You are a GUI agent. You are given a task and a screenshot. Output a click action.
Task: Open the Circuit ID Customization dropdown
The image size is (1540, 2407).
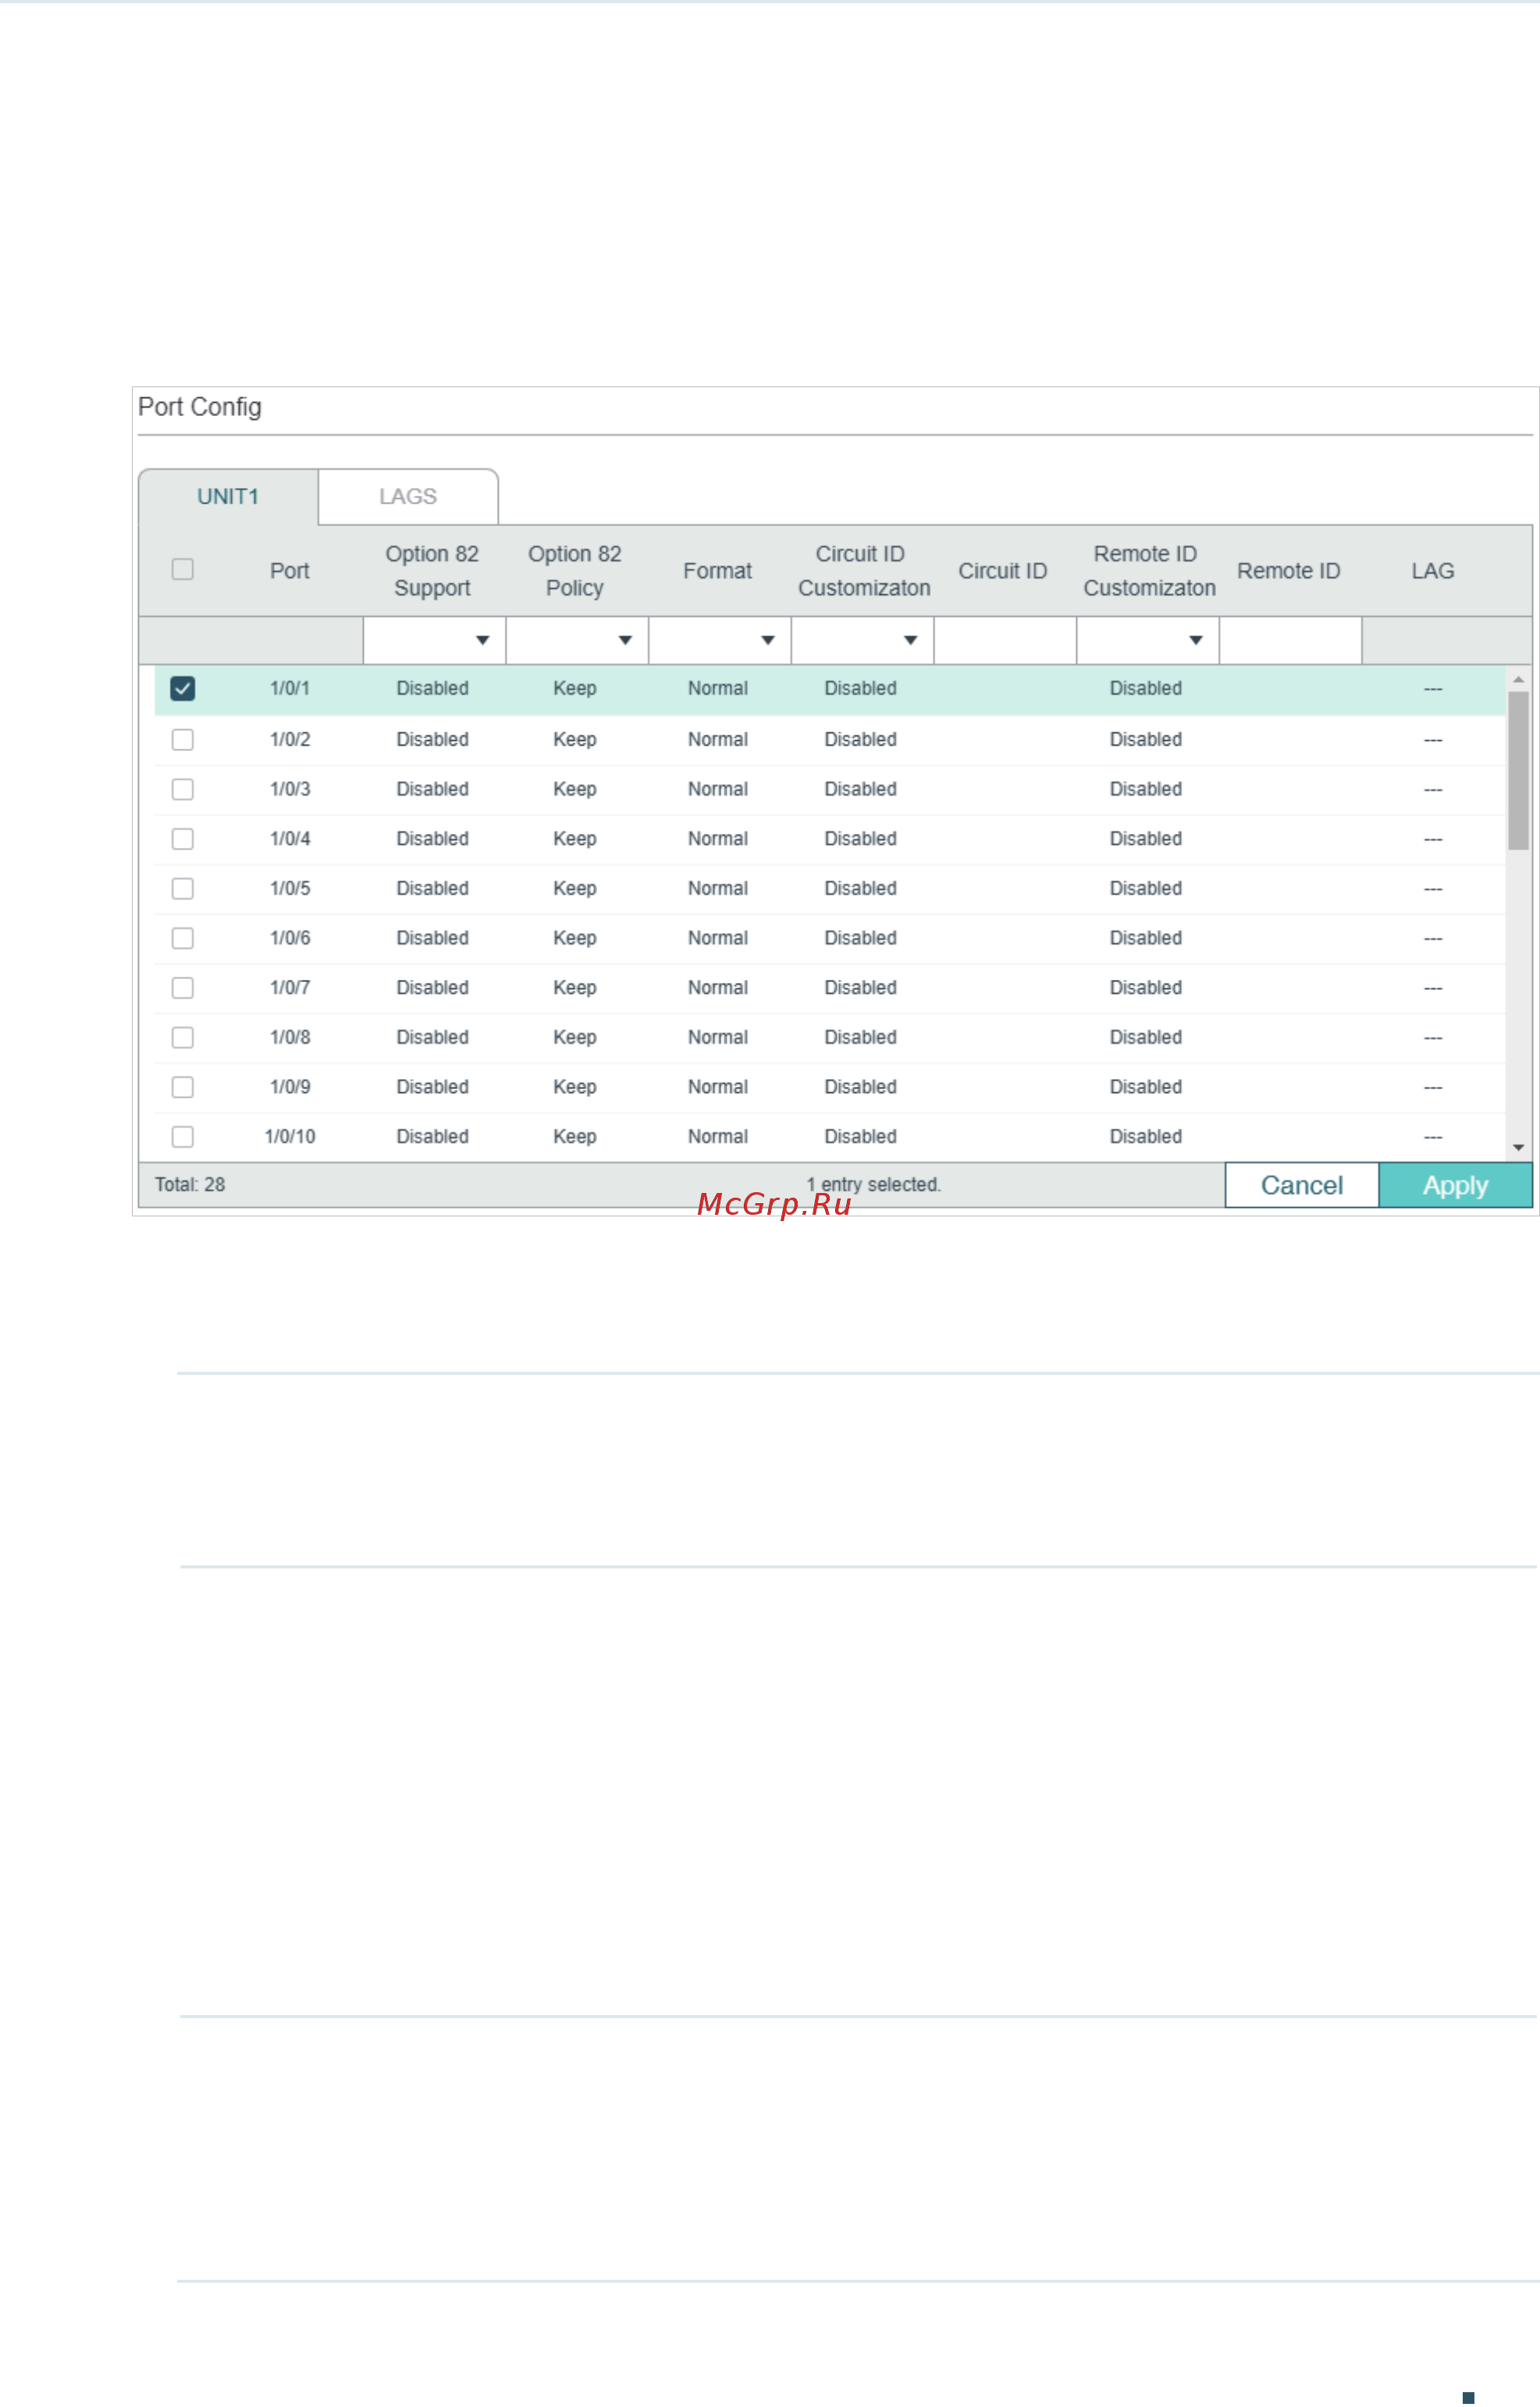(862, 640)
